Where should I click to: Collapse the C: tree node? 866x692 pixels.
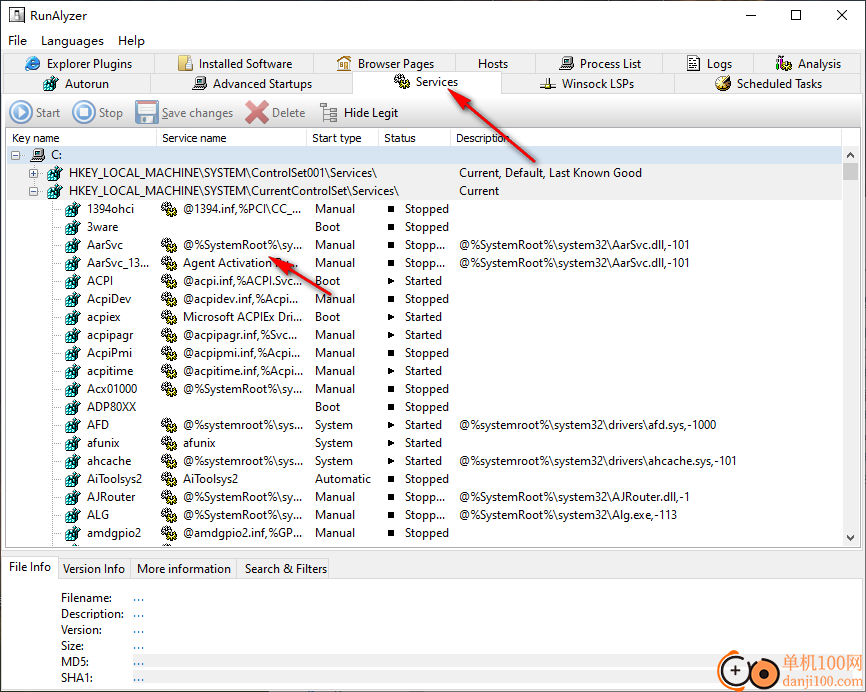pos(16,156)
